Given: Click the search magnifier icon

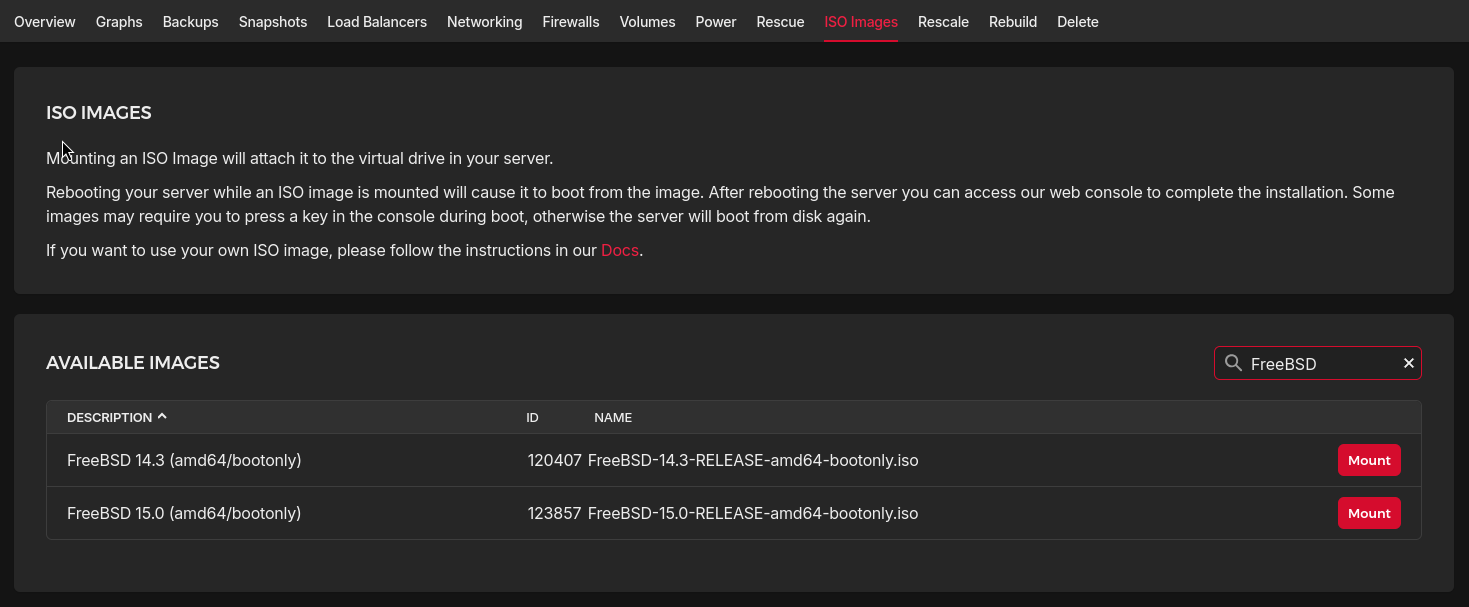Looking at the screenshot, I should click(x=1234, y=363).
